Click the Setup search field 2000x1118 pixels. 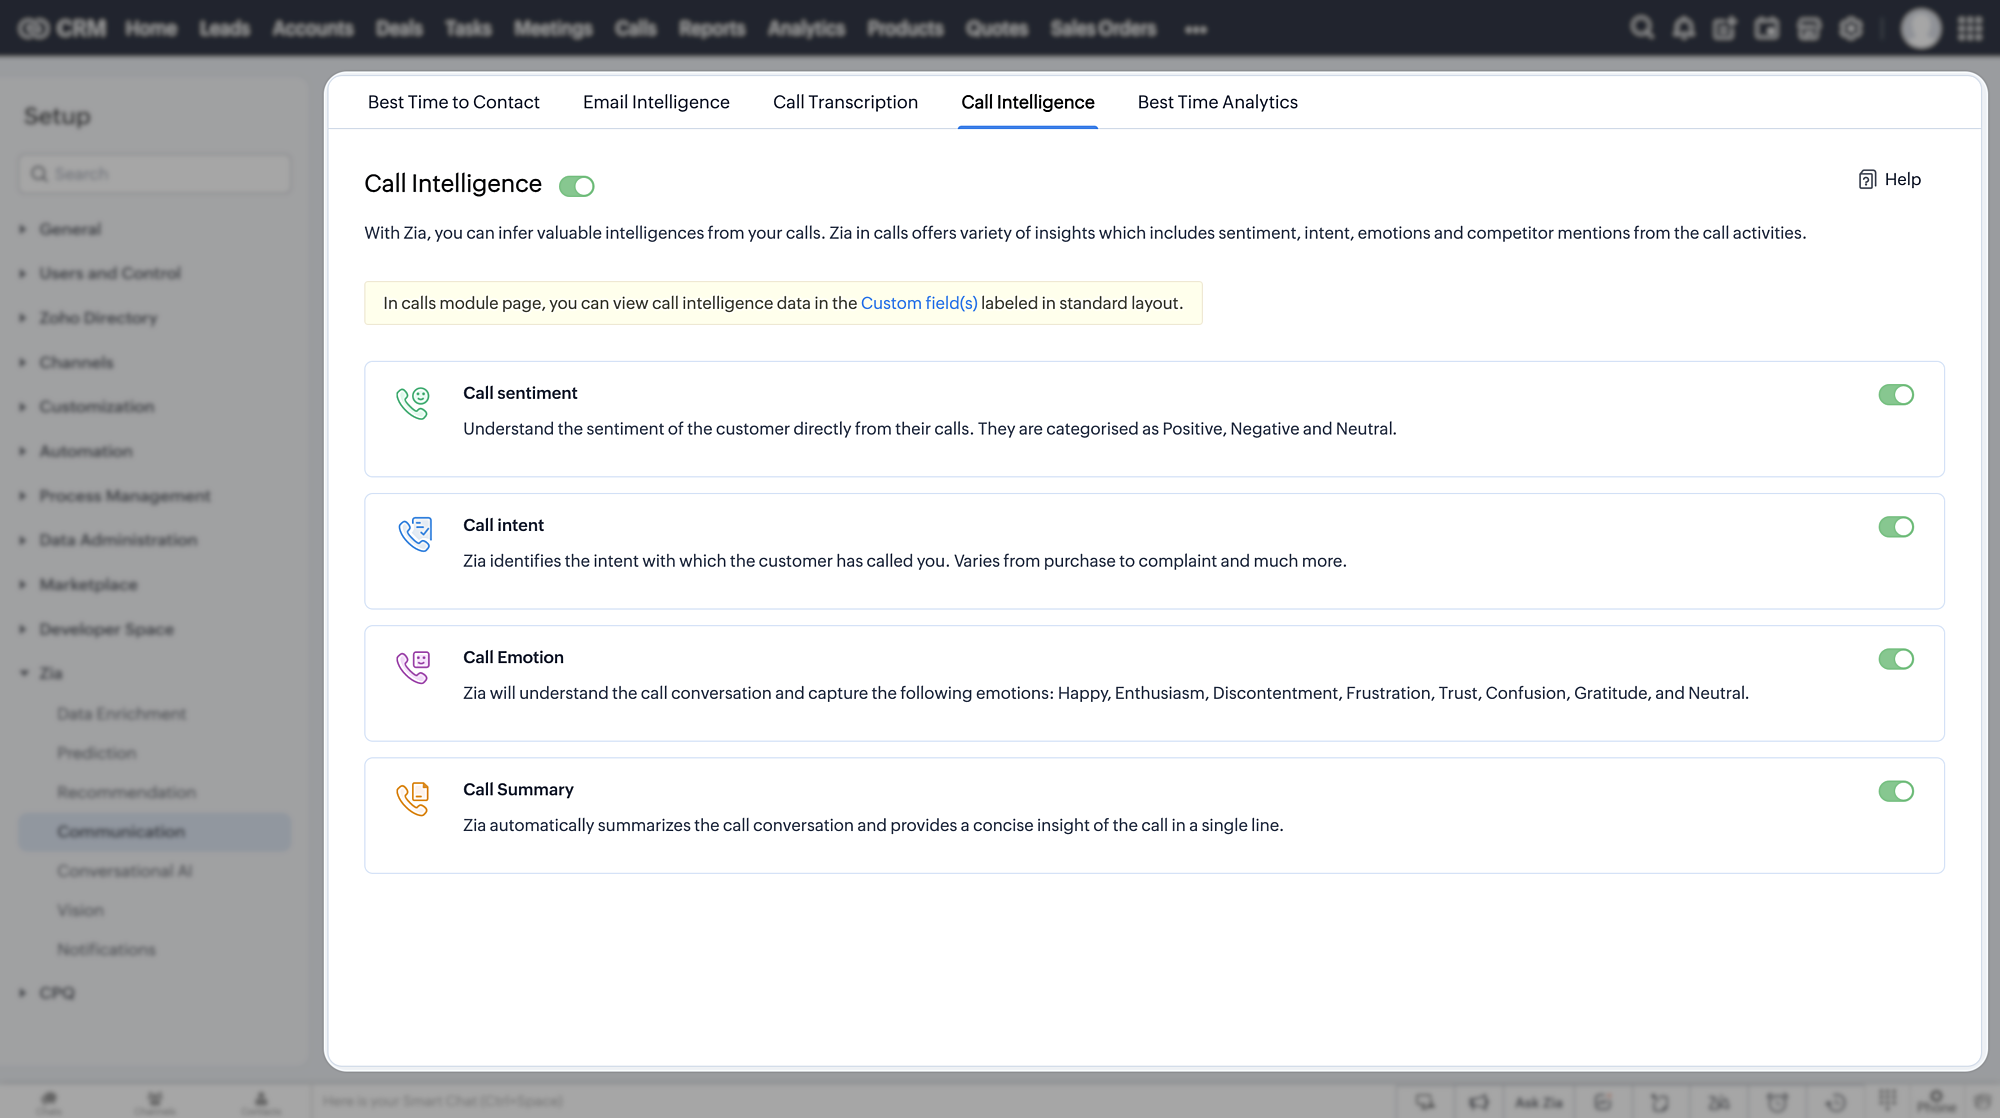(155, 174)
